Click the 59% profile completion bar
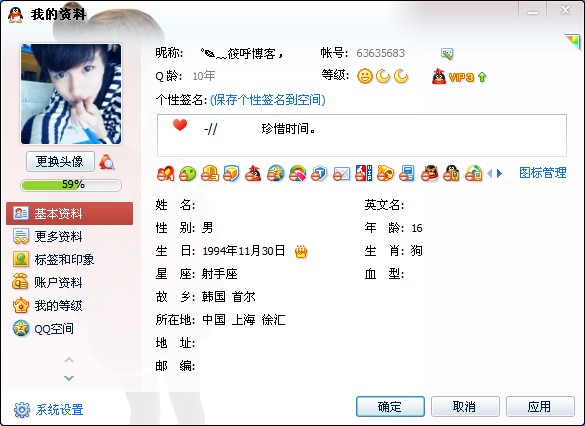585x426 pixels. [71, 185]
